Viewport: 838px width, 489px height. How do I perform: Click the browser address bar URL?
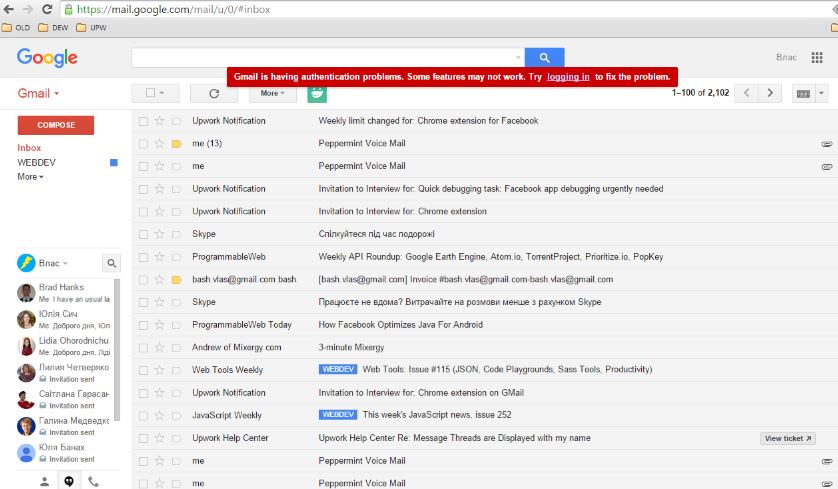(174, 9)
